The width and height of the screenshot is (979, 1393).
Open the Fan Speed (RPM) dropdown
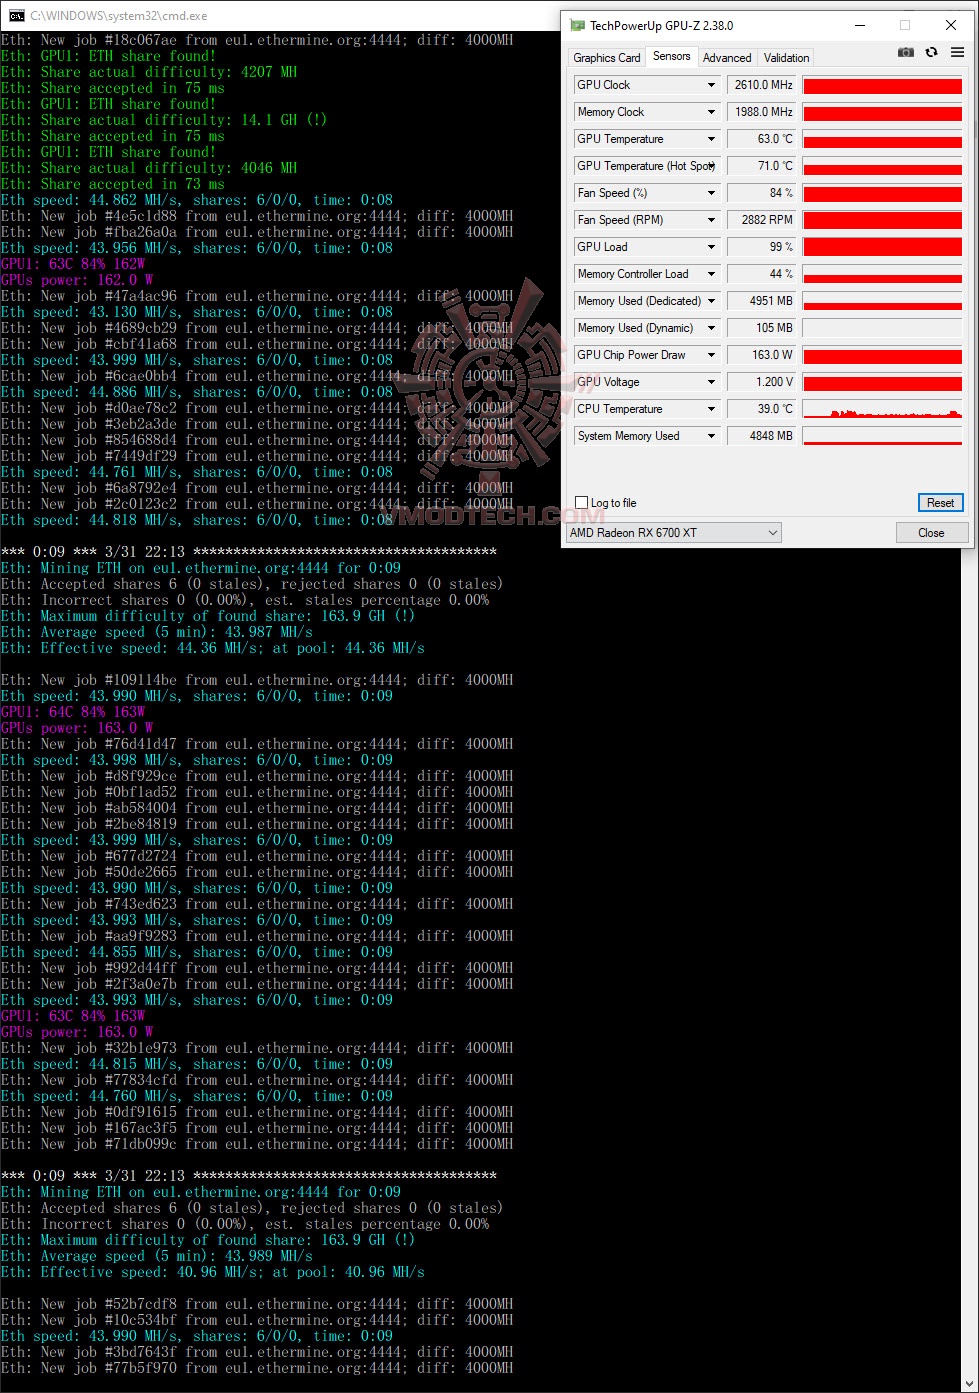[x=711, y=220]
